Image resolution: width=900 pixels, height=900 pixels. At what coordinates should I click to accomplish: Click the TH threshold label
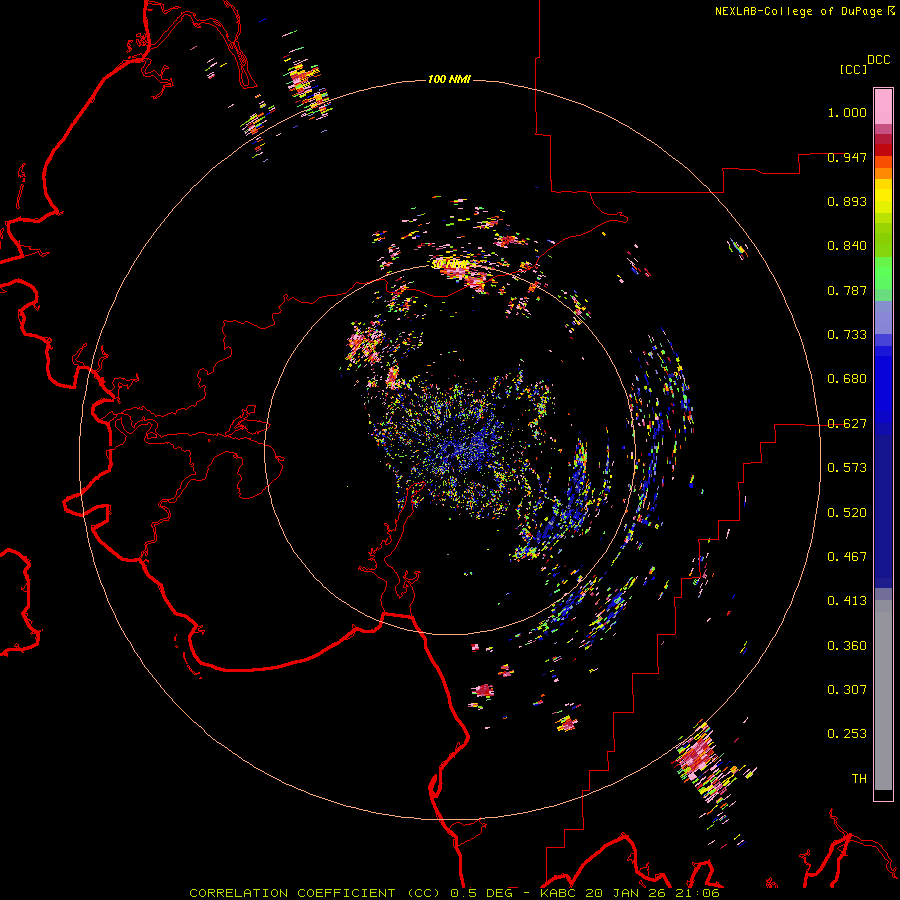[x=859, y=779]
